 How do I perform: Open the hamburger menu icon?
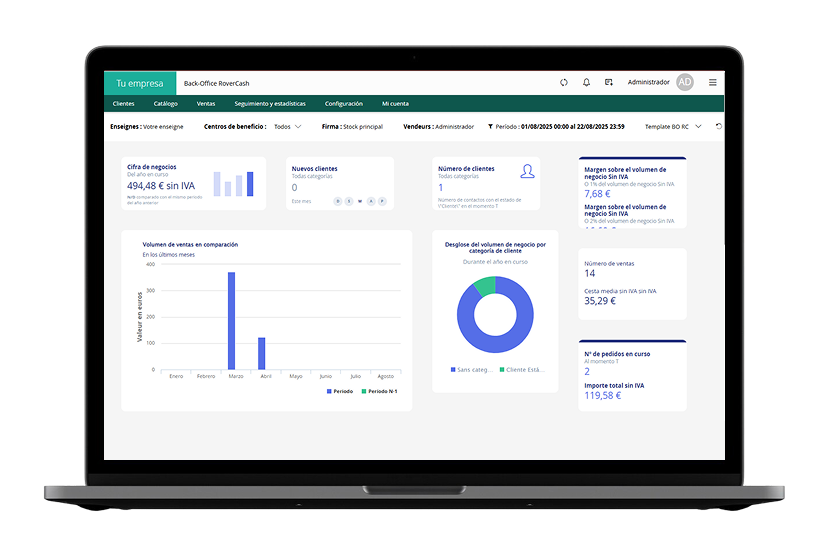click(x=713, y=82)
